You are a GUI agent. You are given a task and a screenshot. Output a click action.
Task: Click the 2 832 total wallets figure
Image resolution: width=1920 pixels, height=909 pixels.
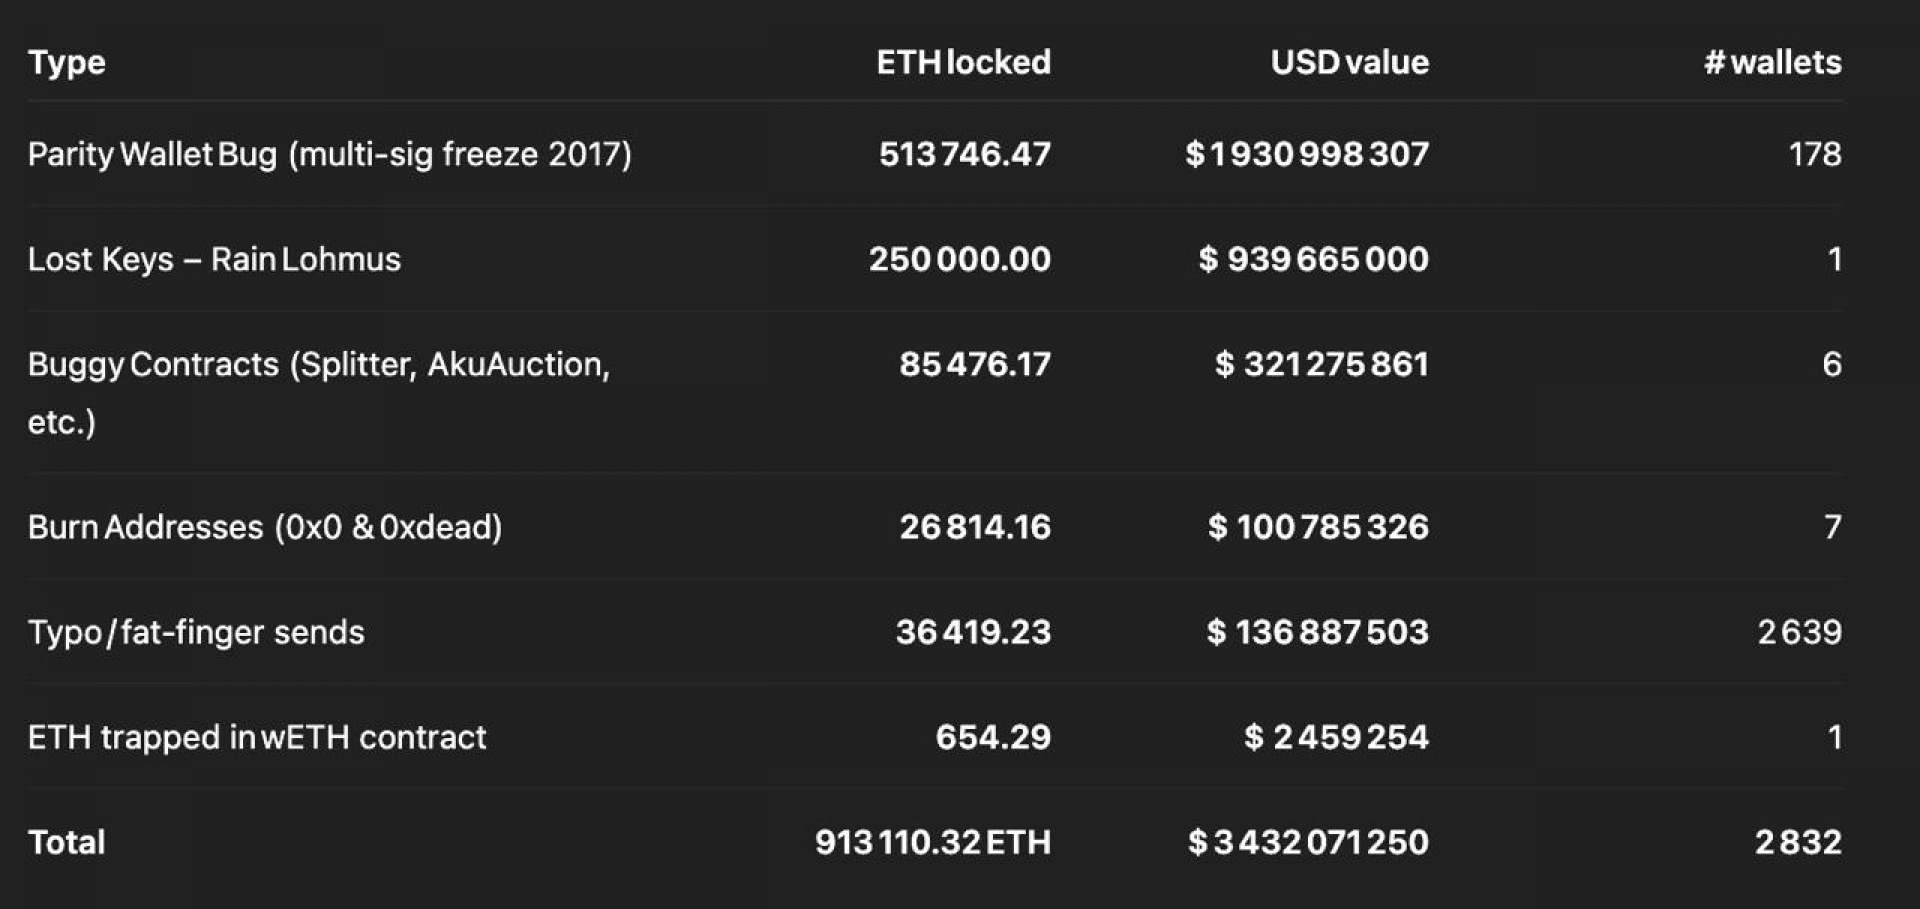[1797, 842]
